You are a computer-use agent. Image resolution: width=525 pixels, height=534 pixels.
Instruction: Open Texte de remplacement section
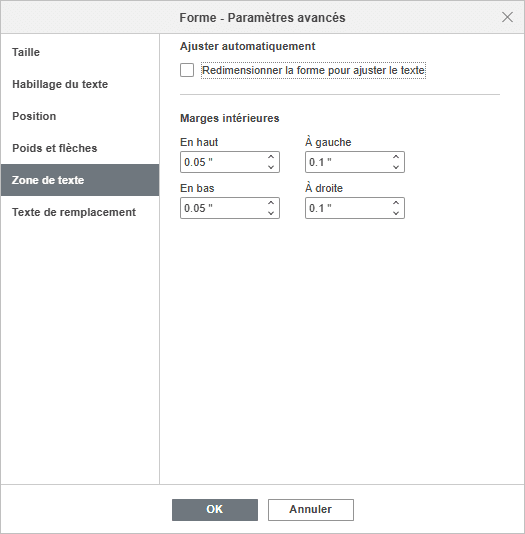click(80, 212)
